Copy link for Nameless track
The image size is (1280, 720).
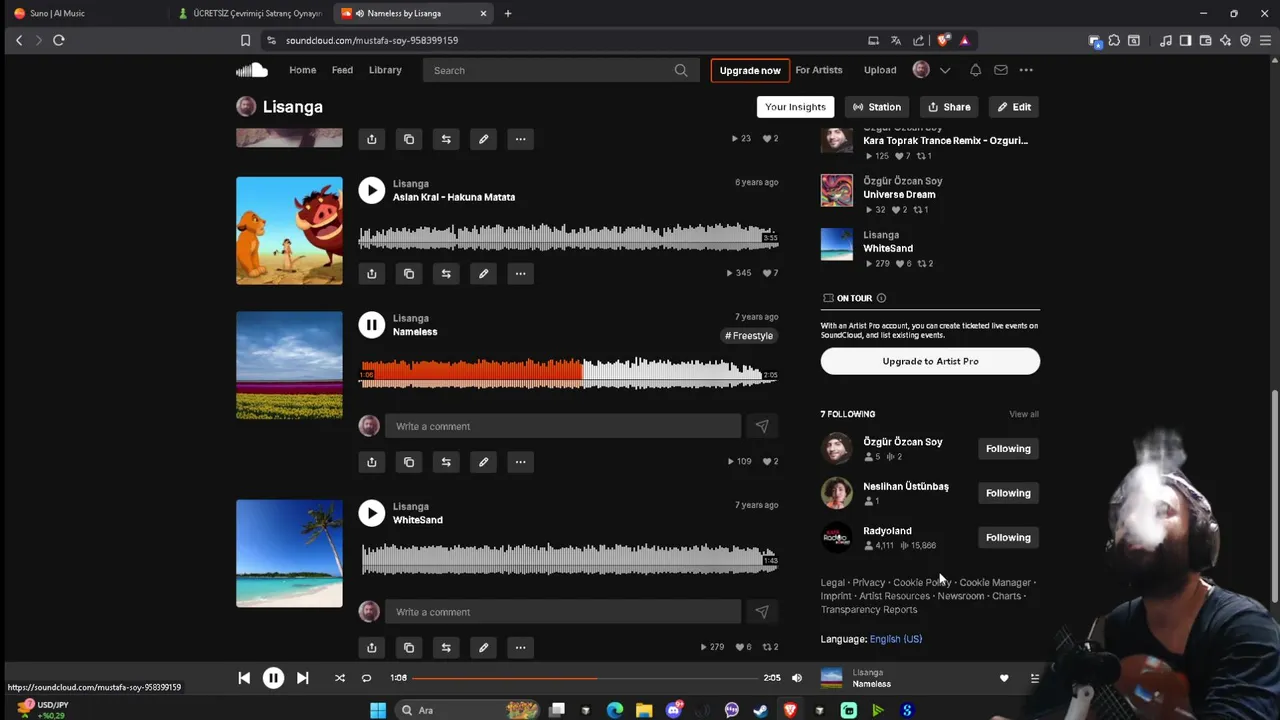(409, 462)
